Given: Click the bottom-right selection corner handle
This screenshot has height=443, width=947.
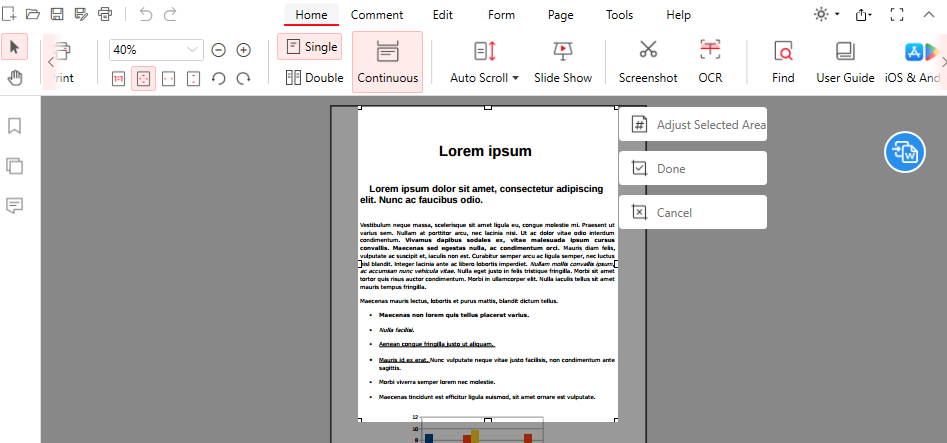Looking at the screenshot, I should (617, 420).
